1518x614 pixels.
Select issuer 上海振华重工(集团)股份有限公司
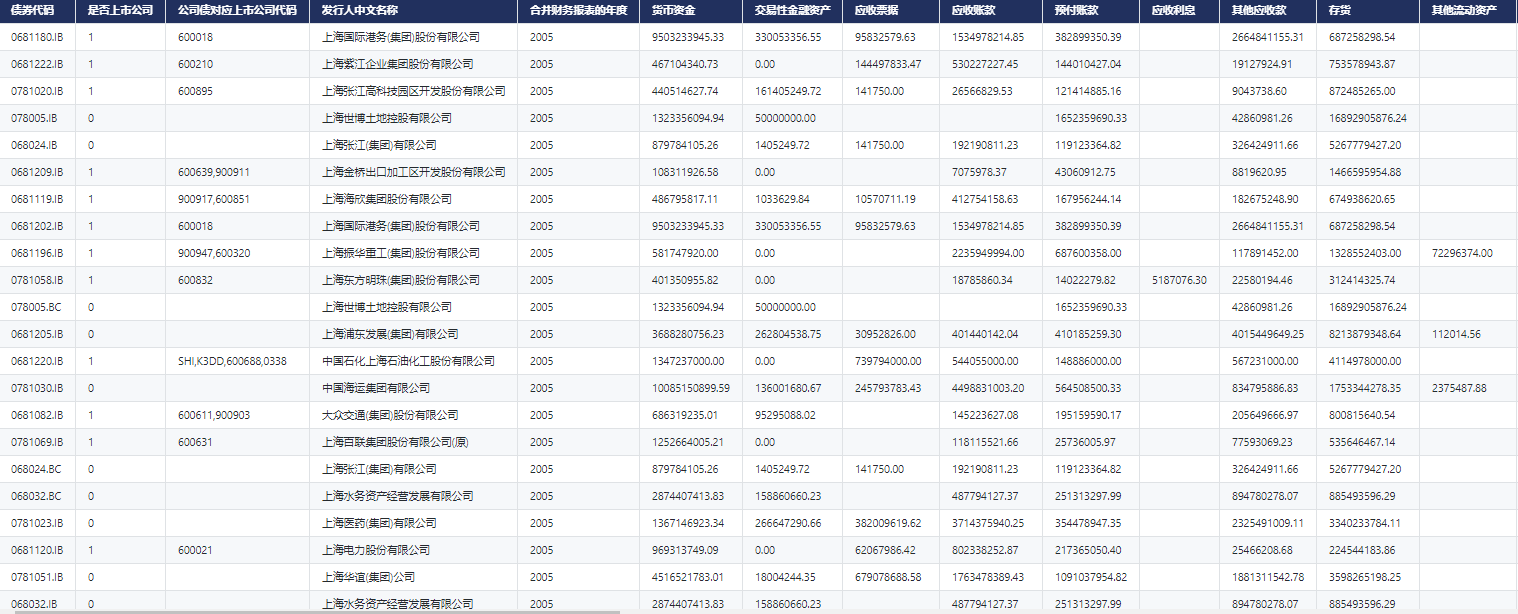(401, 253)
